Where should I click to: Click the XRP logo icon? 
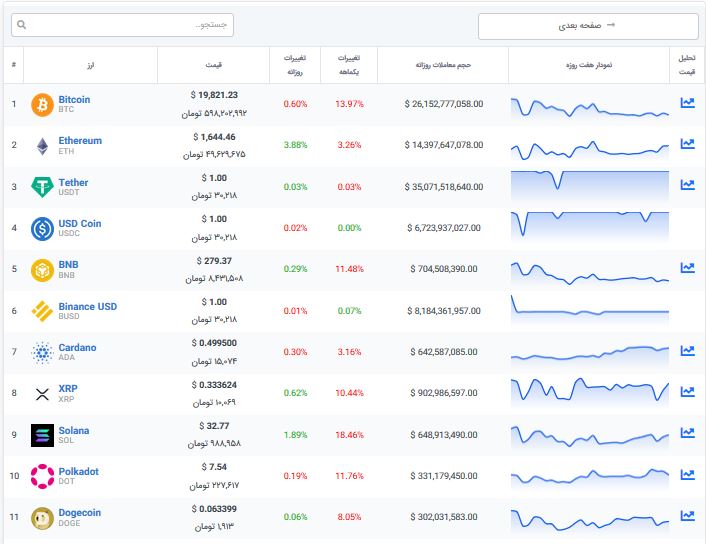42,394
